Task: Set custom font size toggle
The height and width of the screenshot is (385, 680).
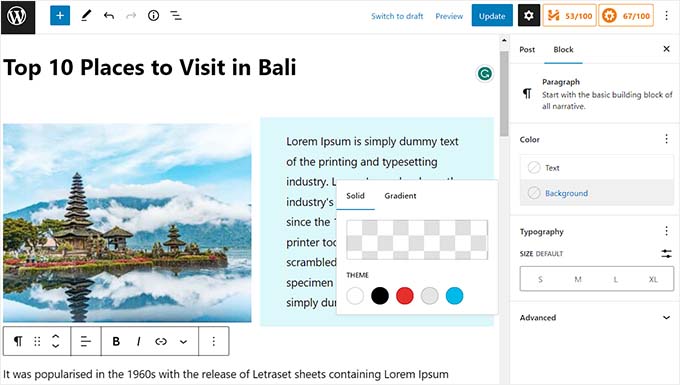Action: pyautogui.click(x=667, y=254)
